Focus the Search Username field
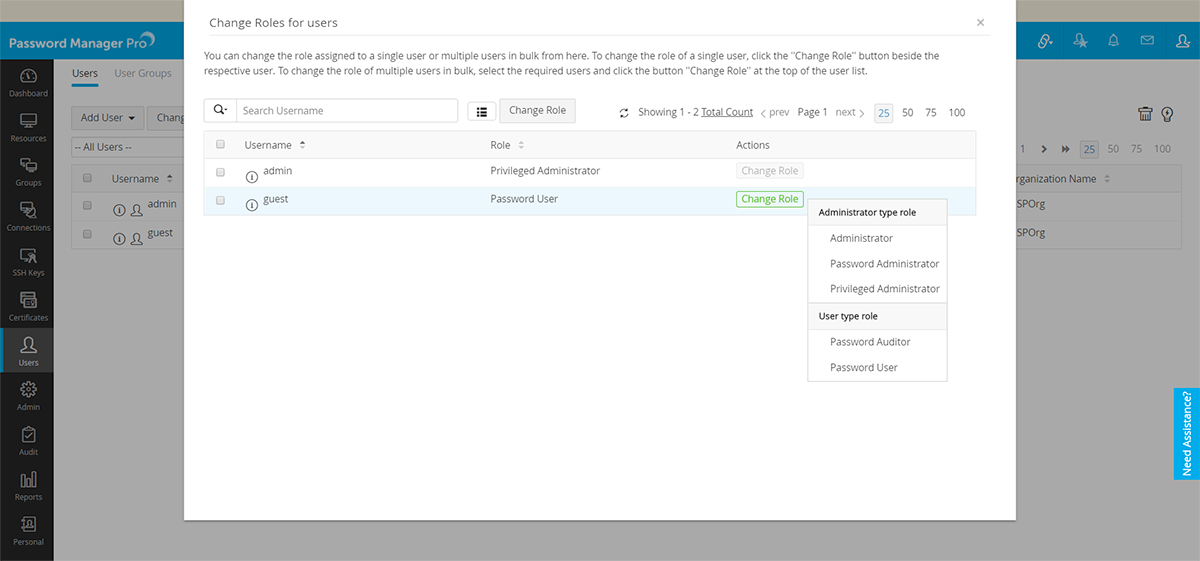Viewport: 1200px width, 561px height. coord(347,110)
